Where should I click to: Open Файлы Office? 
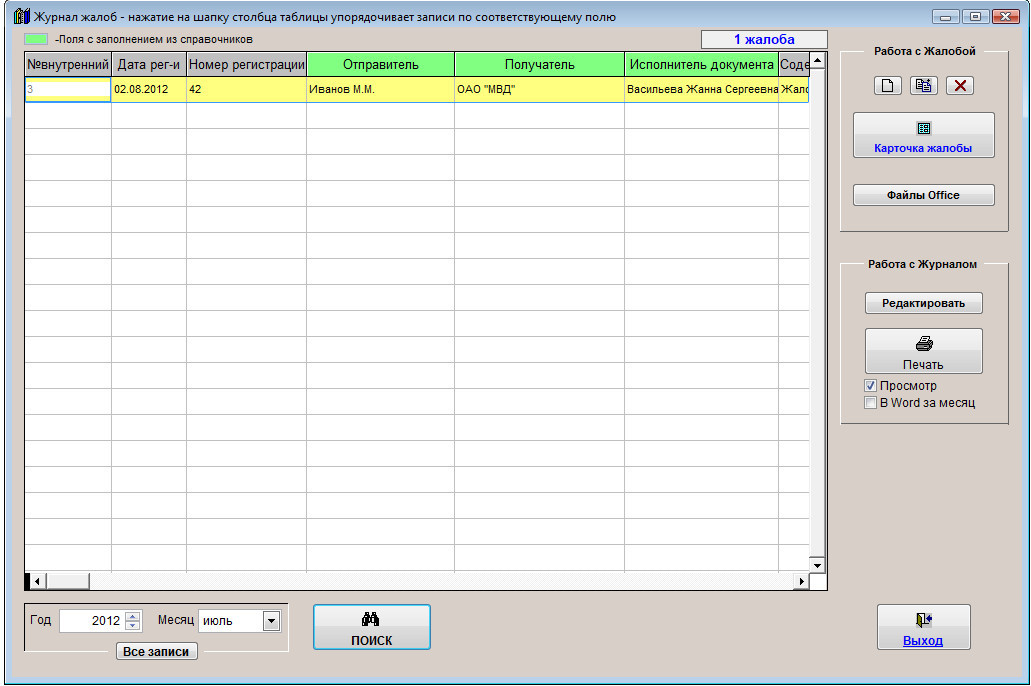coord(923,195)
